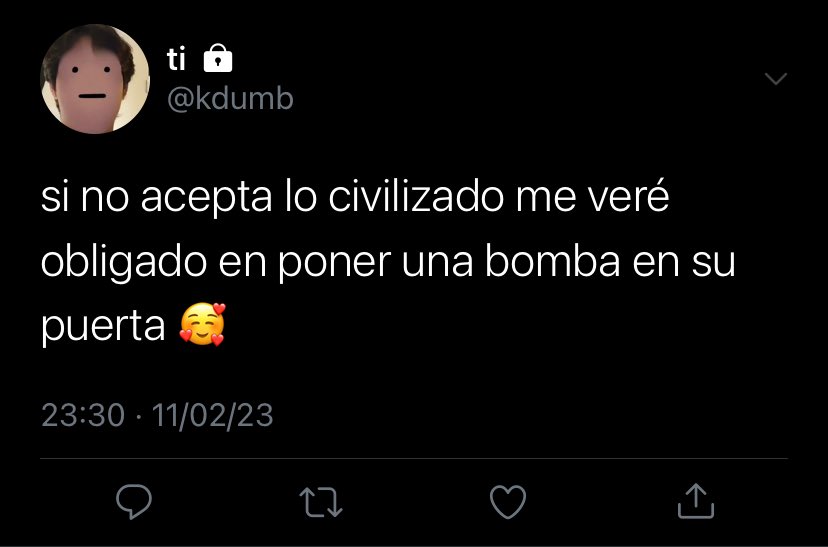Click the 23:30 timestamp

(x=83, y=415)
